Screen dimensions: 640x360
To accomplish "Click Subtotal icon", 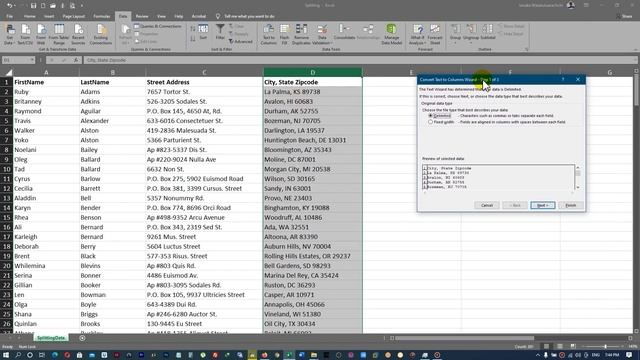I will [487, 32].
